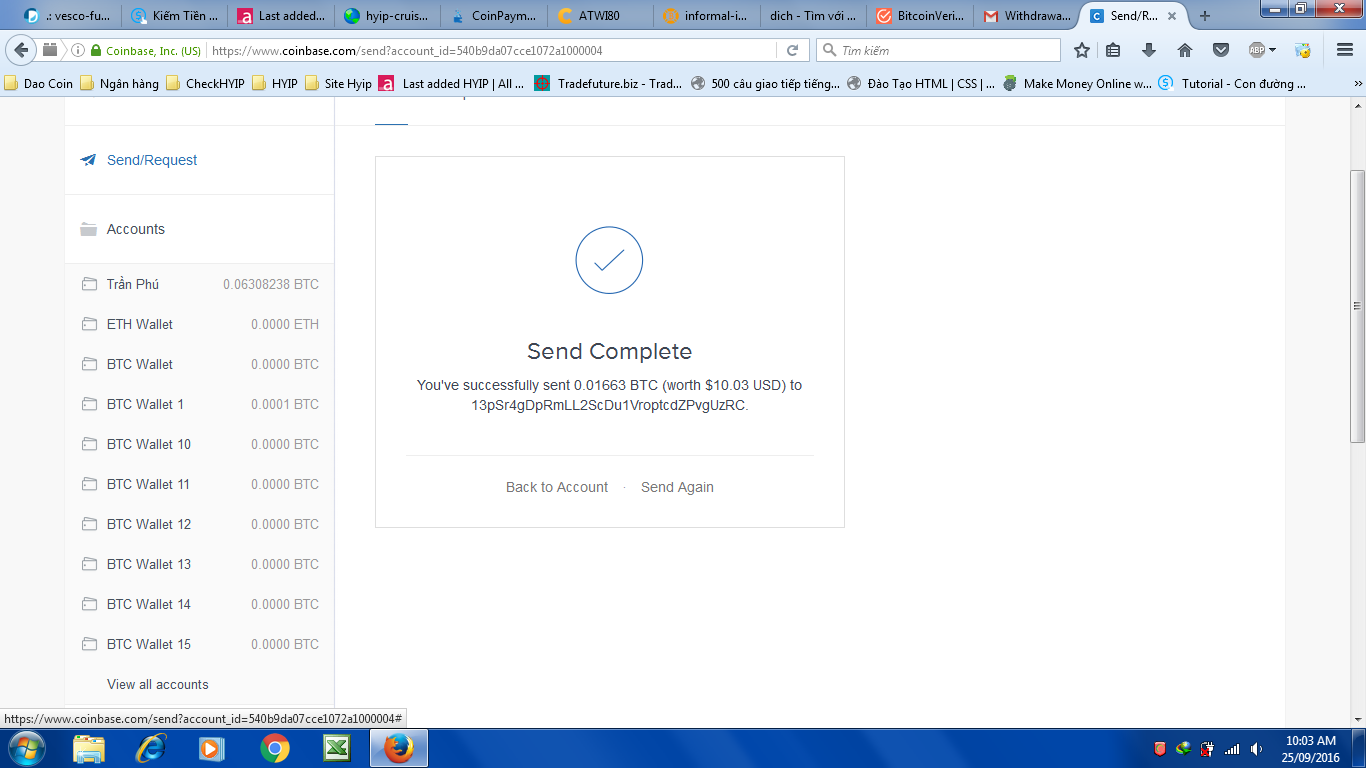This screenshot has height=768, width=1366.
Task: Click the red shield tray icon
Action: coord(1160,749)
